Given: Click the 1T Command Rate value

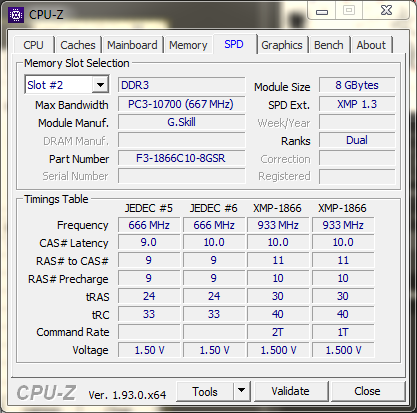Looking at the screenshot, I should tap(343, 332).
